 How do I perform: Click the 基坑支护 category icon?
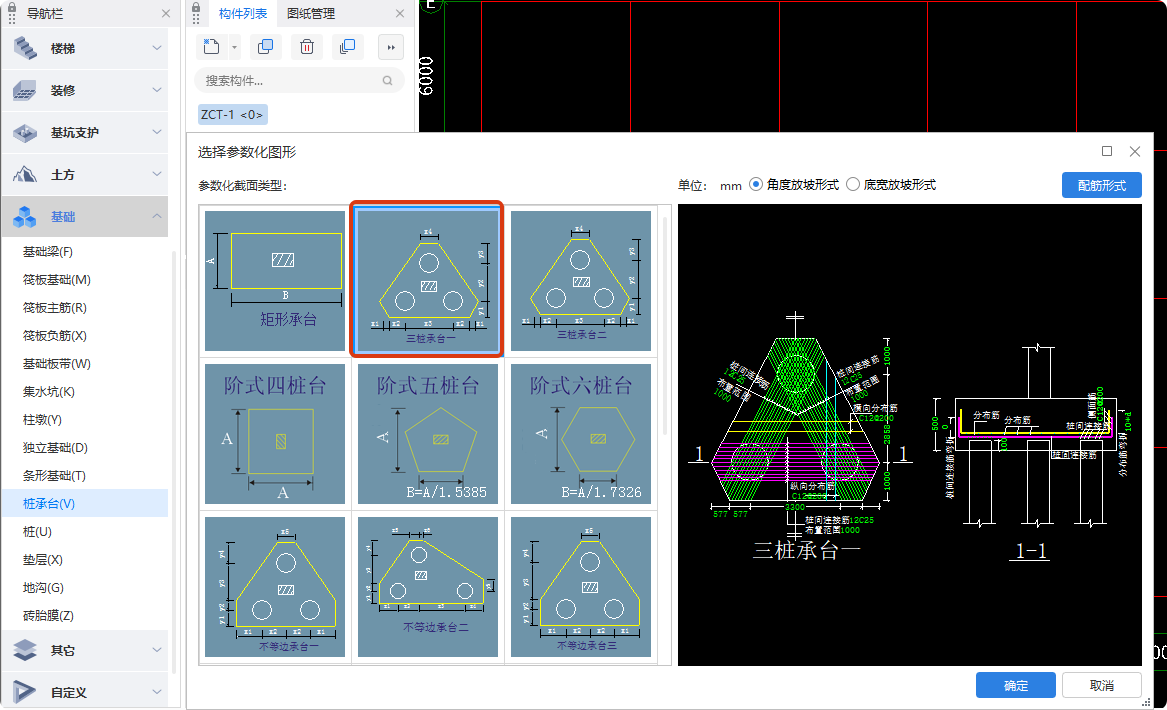[x=25, y=132]
